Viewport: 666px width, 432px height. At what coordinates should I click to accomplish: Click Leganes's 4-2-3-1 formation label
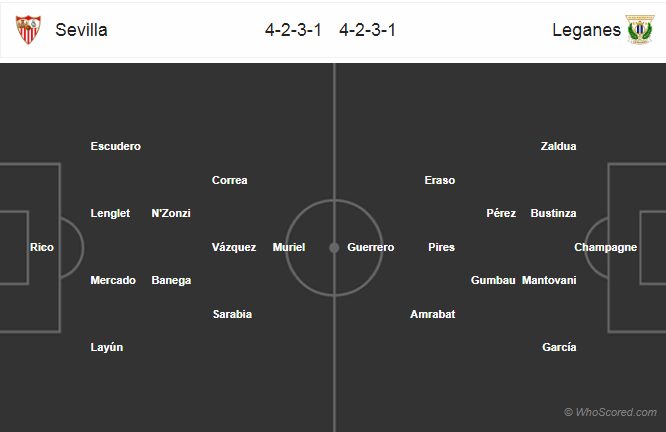pyautogui.click(x=367, y=30)
